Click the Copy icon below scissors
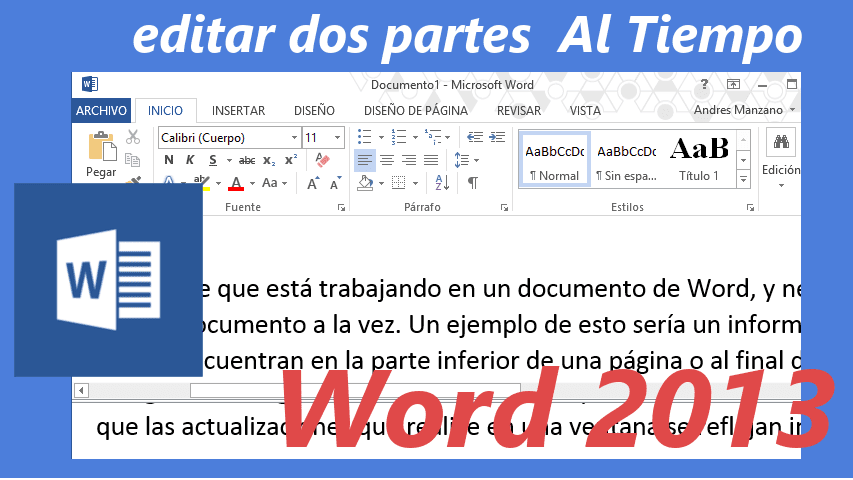853x480 pixels. click(x=133, y=160)
